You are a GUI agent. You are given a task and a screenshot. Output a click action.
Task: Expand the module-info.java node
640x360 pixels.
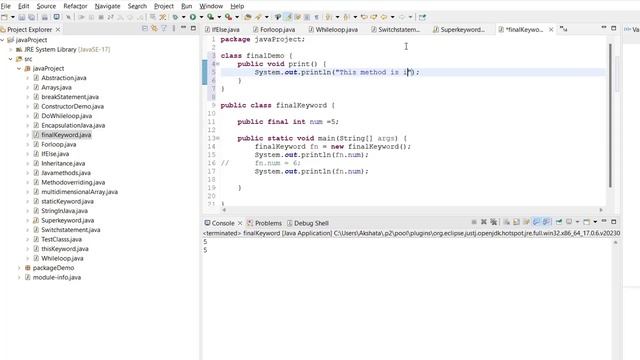click(19, 278)
